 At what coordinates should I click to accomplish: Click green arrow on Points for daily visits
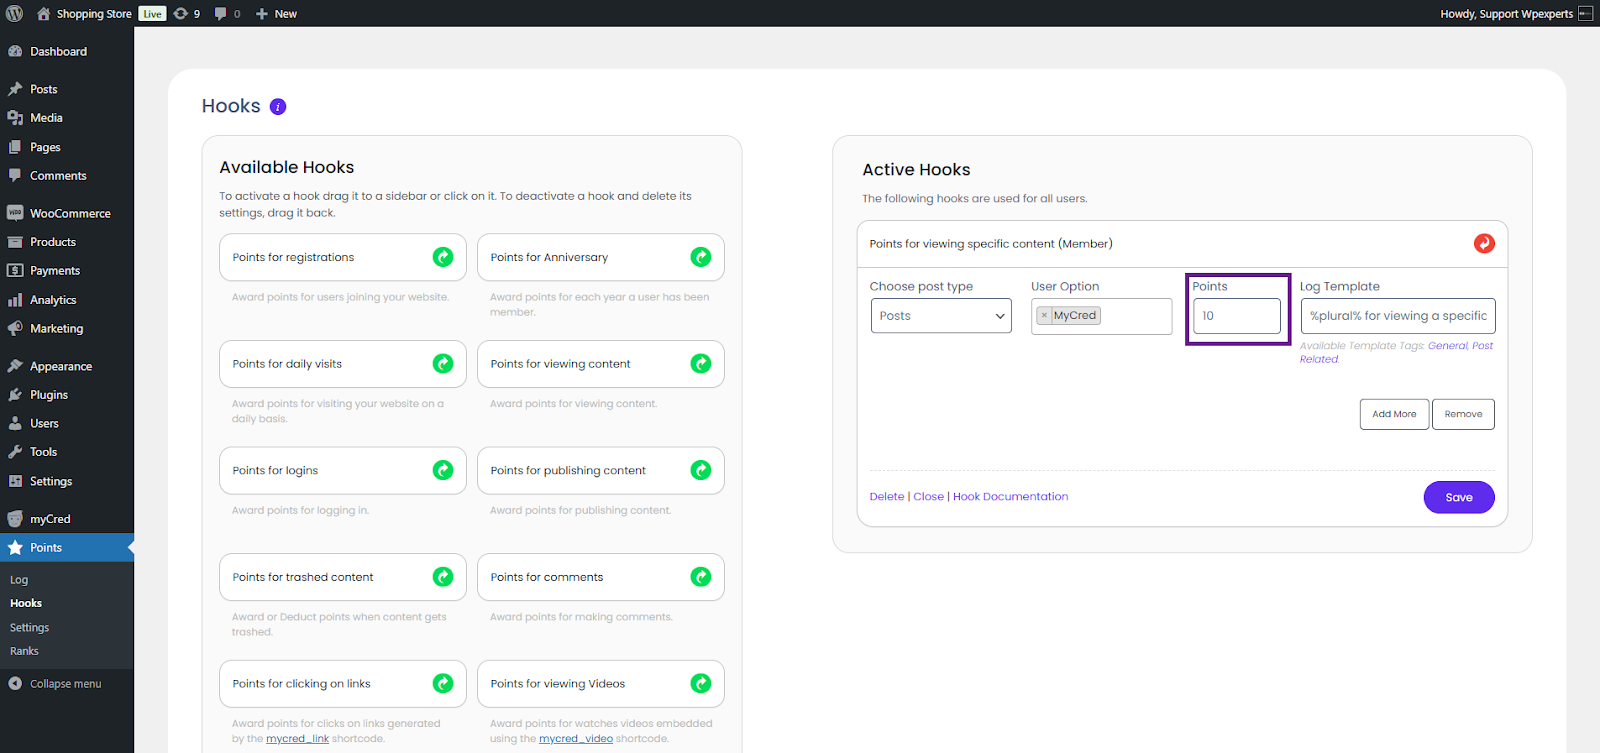pos(443,364)
